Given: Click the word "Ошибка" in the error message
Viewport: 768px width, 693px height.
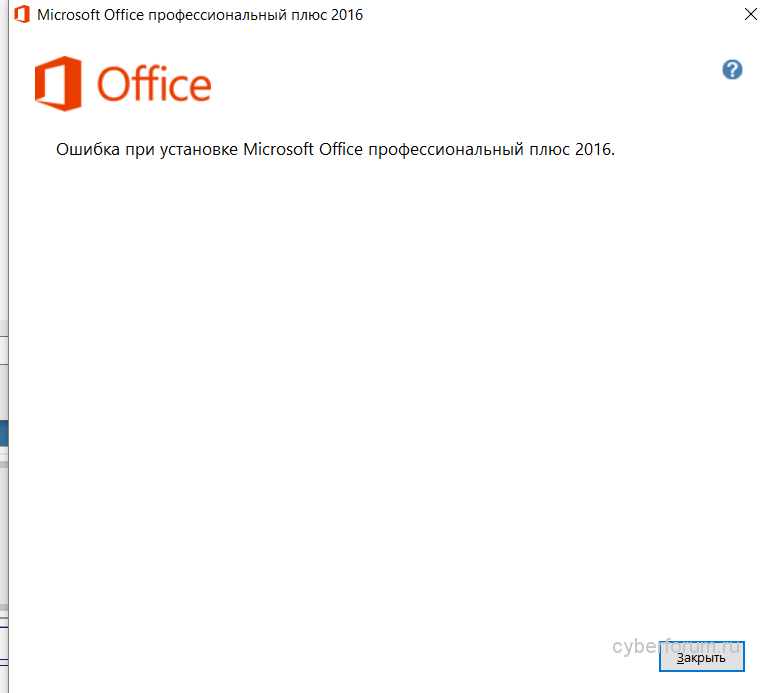Looking at the screenshot, I should coord(88,150).
